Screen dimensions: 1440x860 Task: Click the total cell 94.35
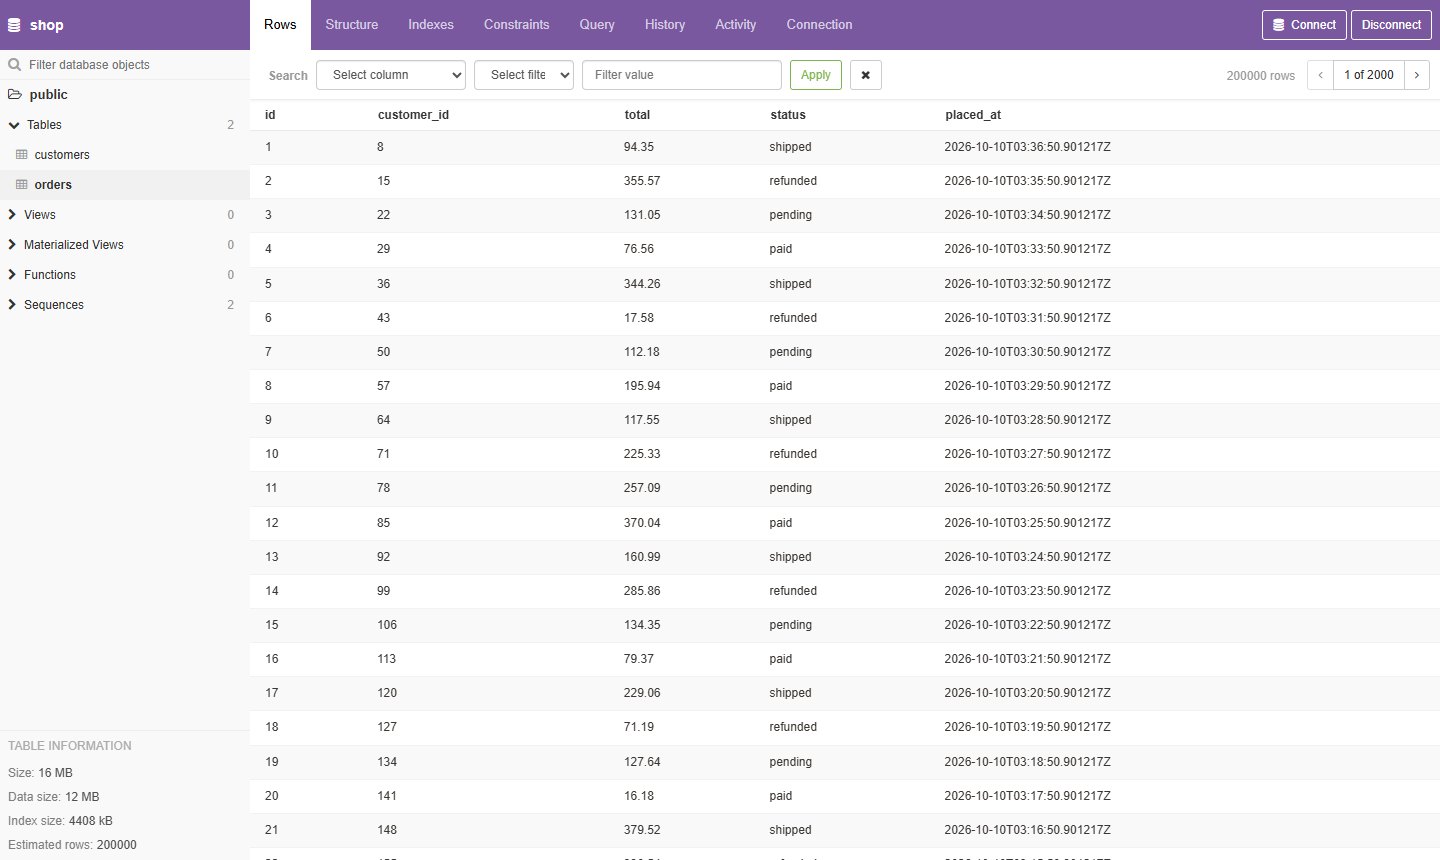point(639,147)
